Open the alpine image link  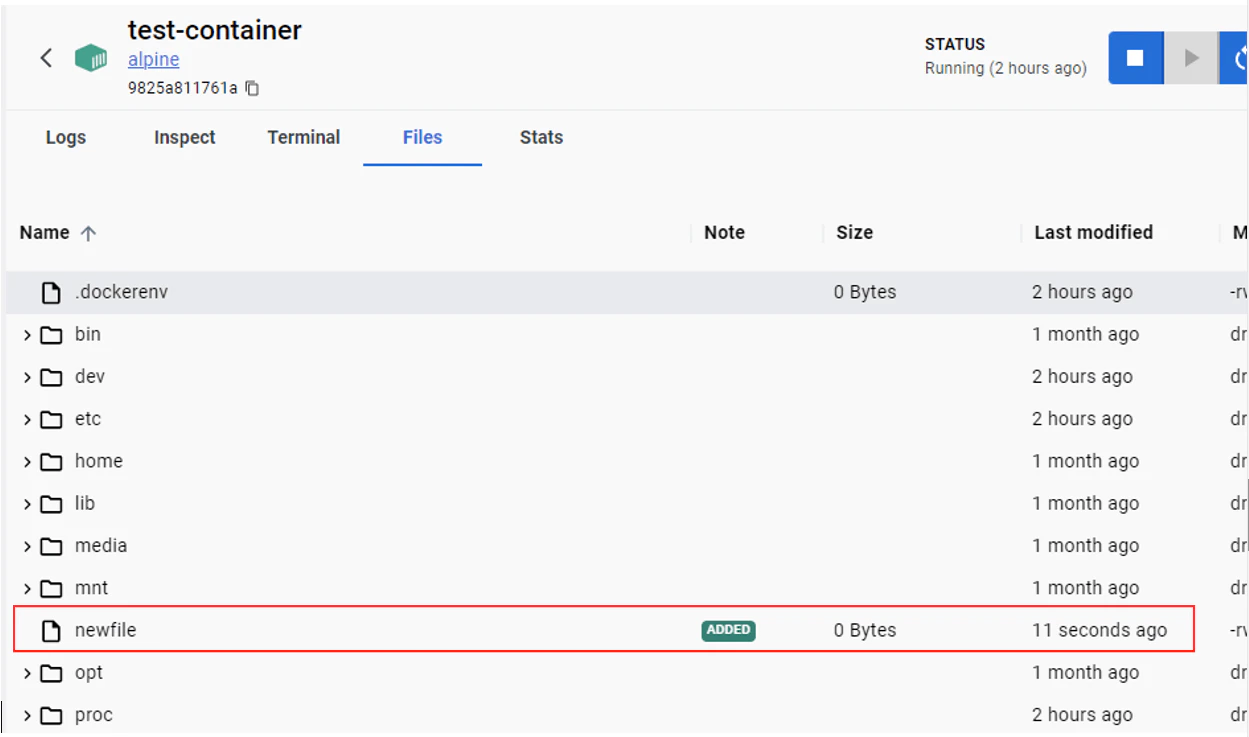153,59
